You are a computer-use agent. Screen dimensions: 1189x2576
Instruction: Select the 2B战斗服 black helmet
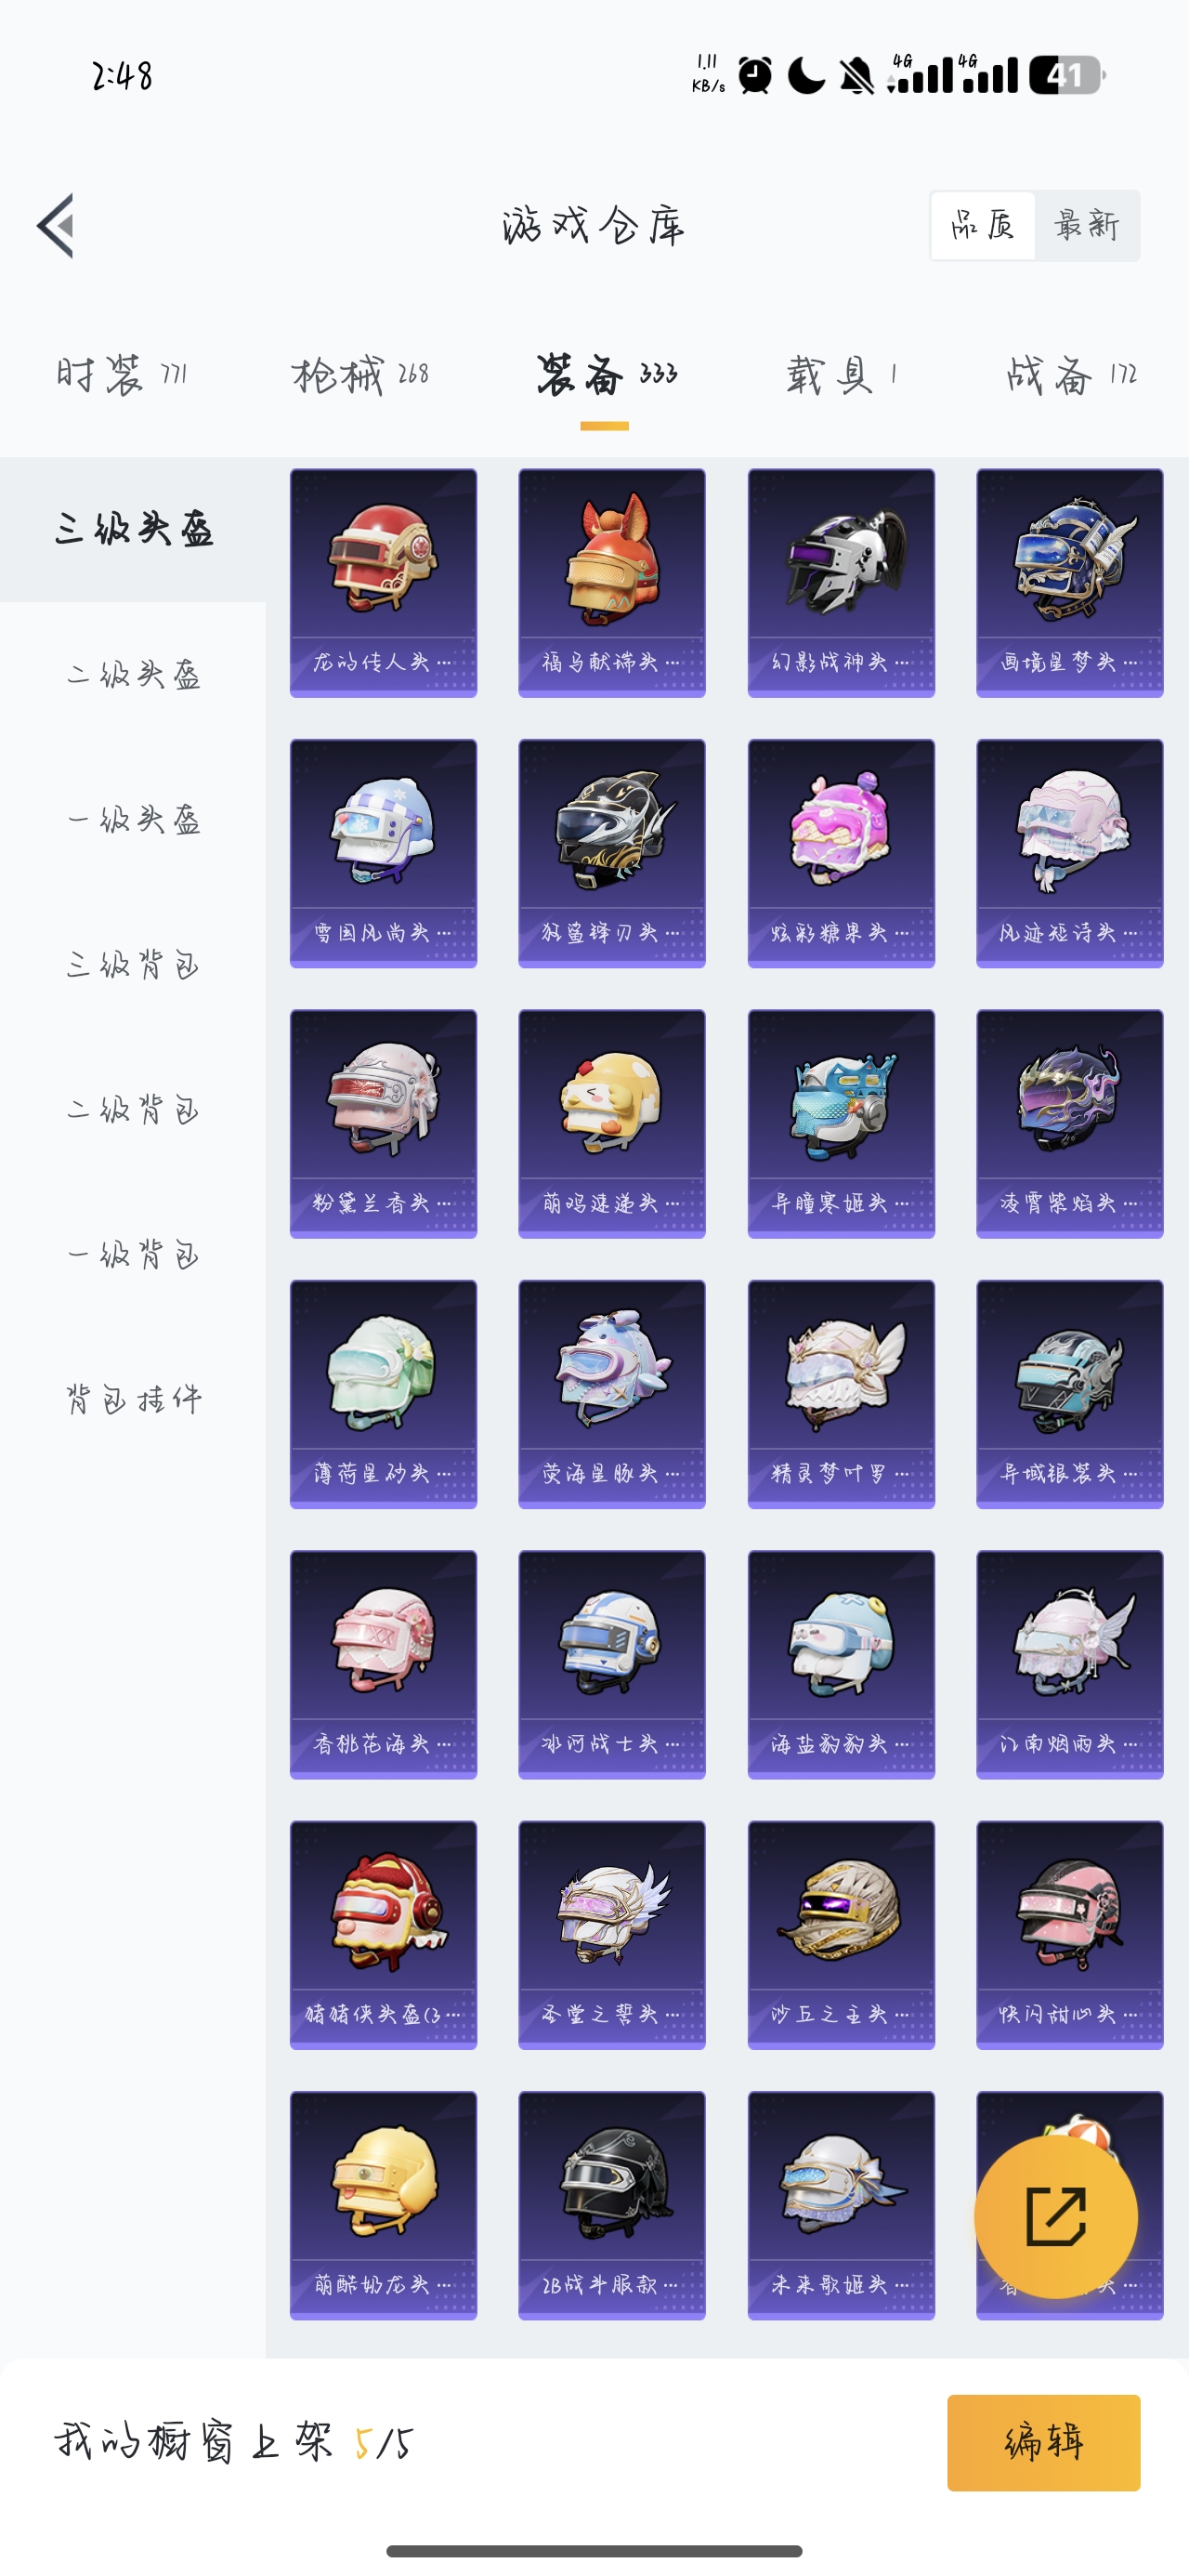coord(612,2205)
